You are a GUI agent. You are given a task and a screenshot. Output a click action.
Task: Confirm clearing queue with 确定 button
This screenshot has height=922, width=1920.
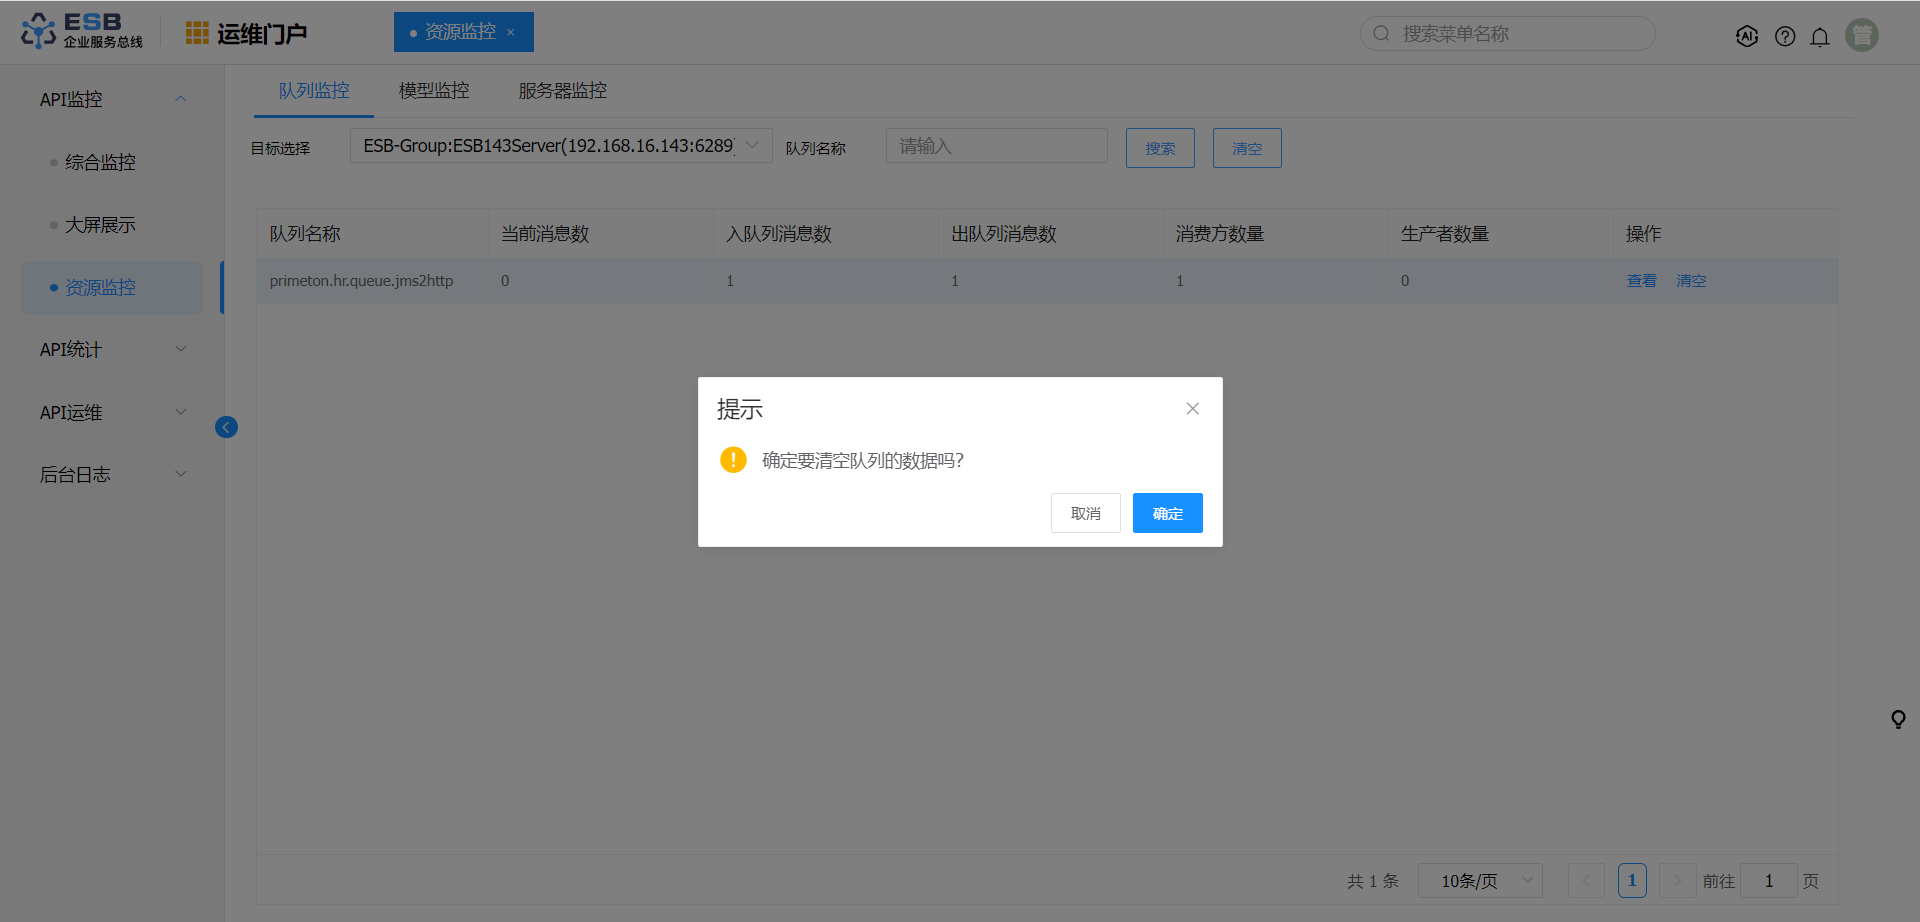coord(1167,513)
